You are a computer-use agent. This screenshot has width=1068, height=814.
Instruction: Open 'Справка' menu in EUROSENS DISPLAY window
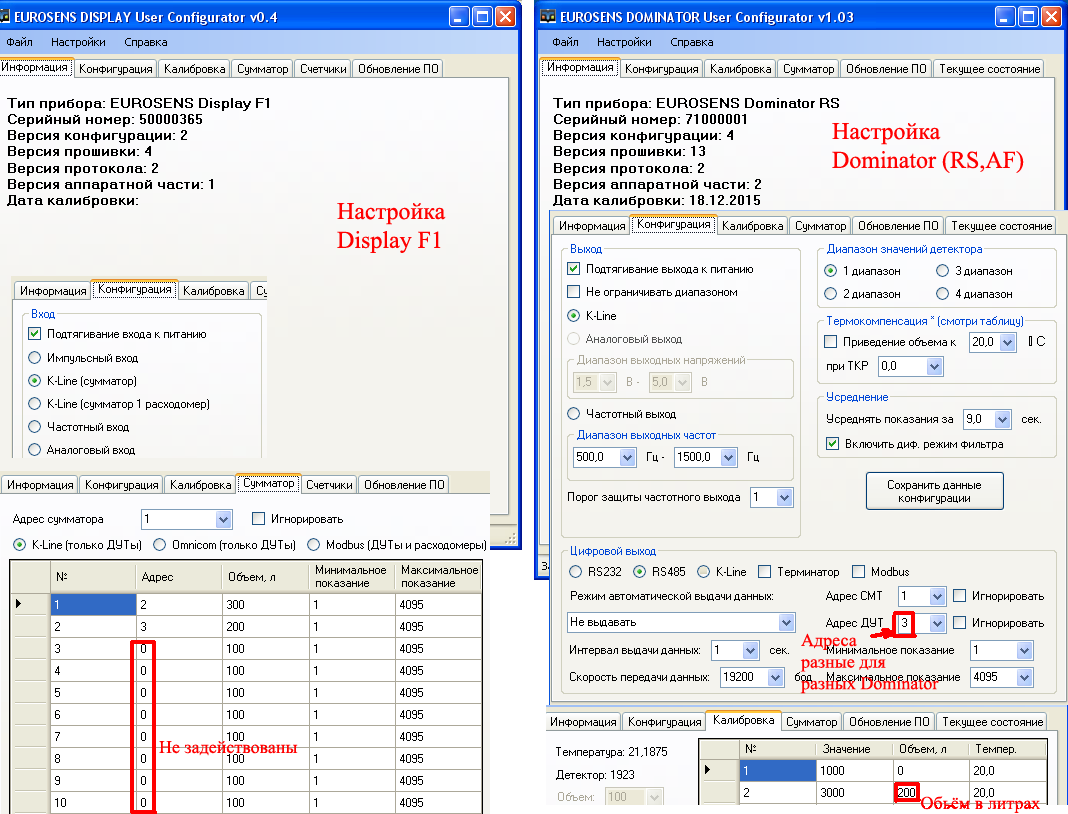coord(146,42)
